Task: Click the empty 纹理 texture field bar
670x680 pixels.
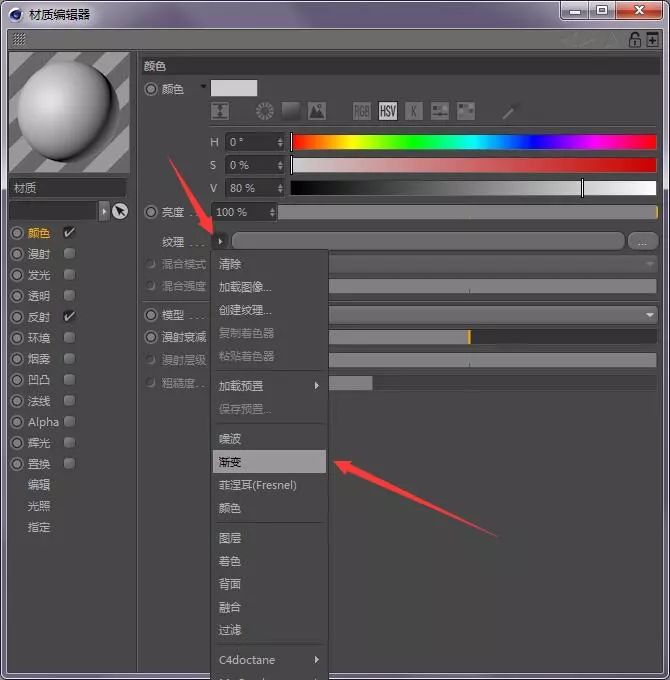Action: pyautogui.click(x=428, y=241)
